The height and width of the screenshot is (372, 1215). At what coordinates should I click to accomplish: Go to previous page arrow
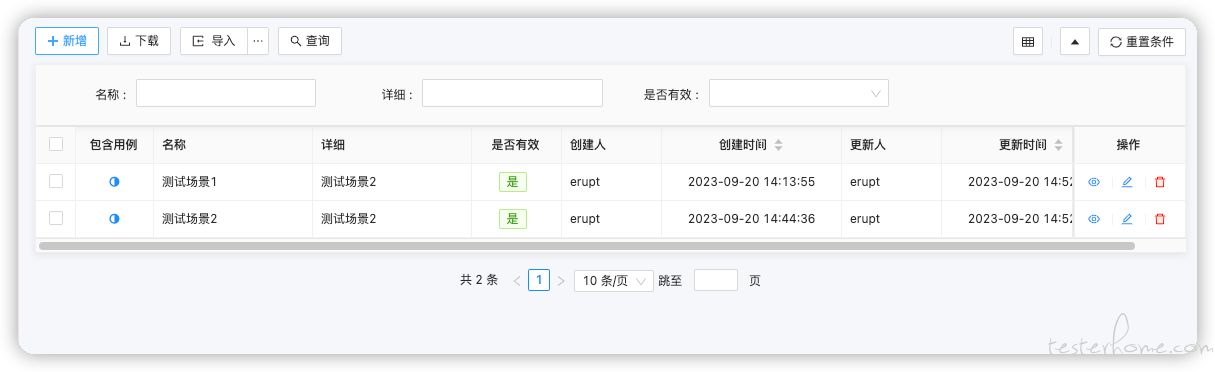click(517, 281)
